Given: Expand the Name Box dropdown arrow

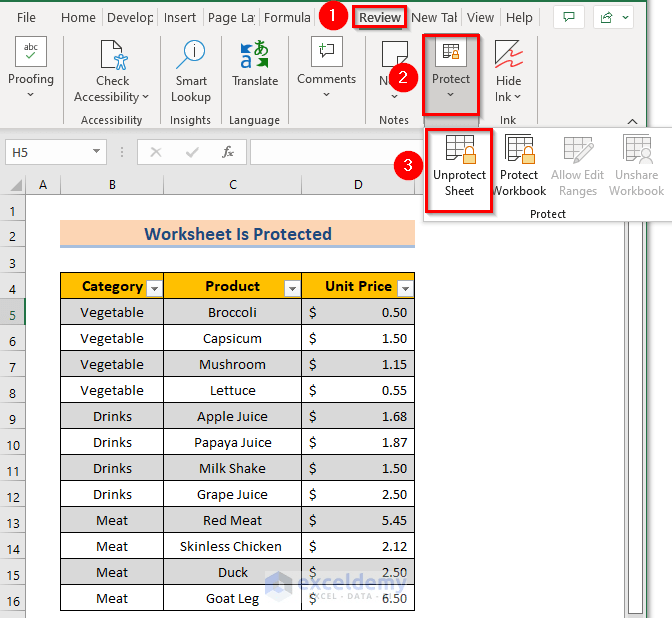Looking at the screenshot, I should point(96,151).
